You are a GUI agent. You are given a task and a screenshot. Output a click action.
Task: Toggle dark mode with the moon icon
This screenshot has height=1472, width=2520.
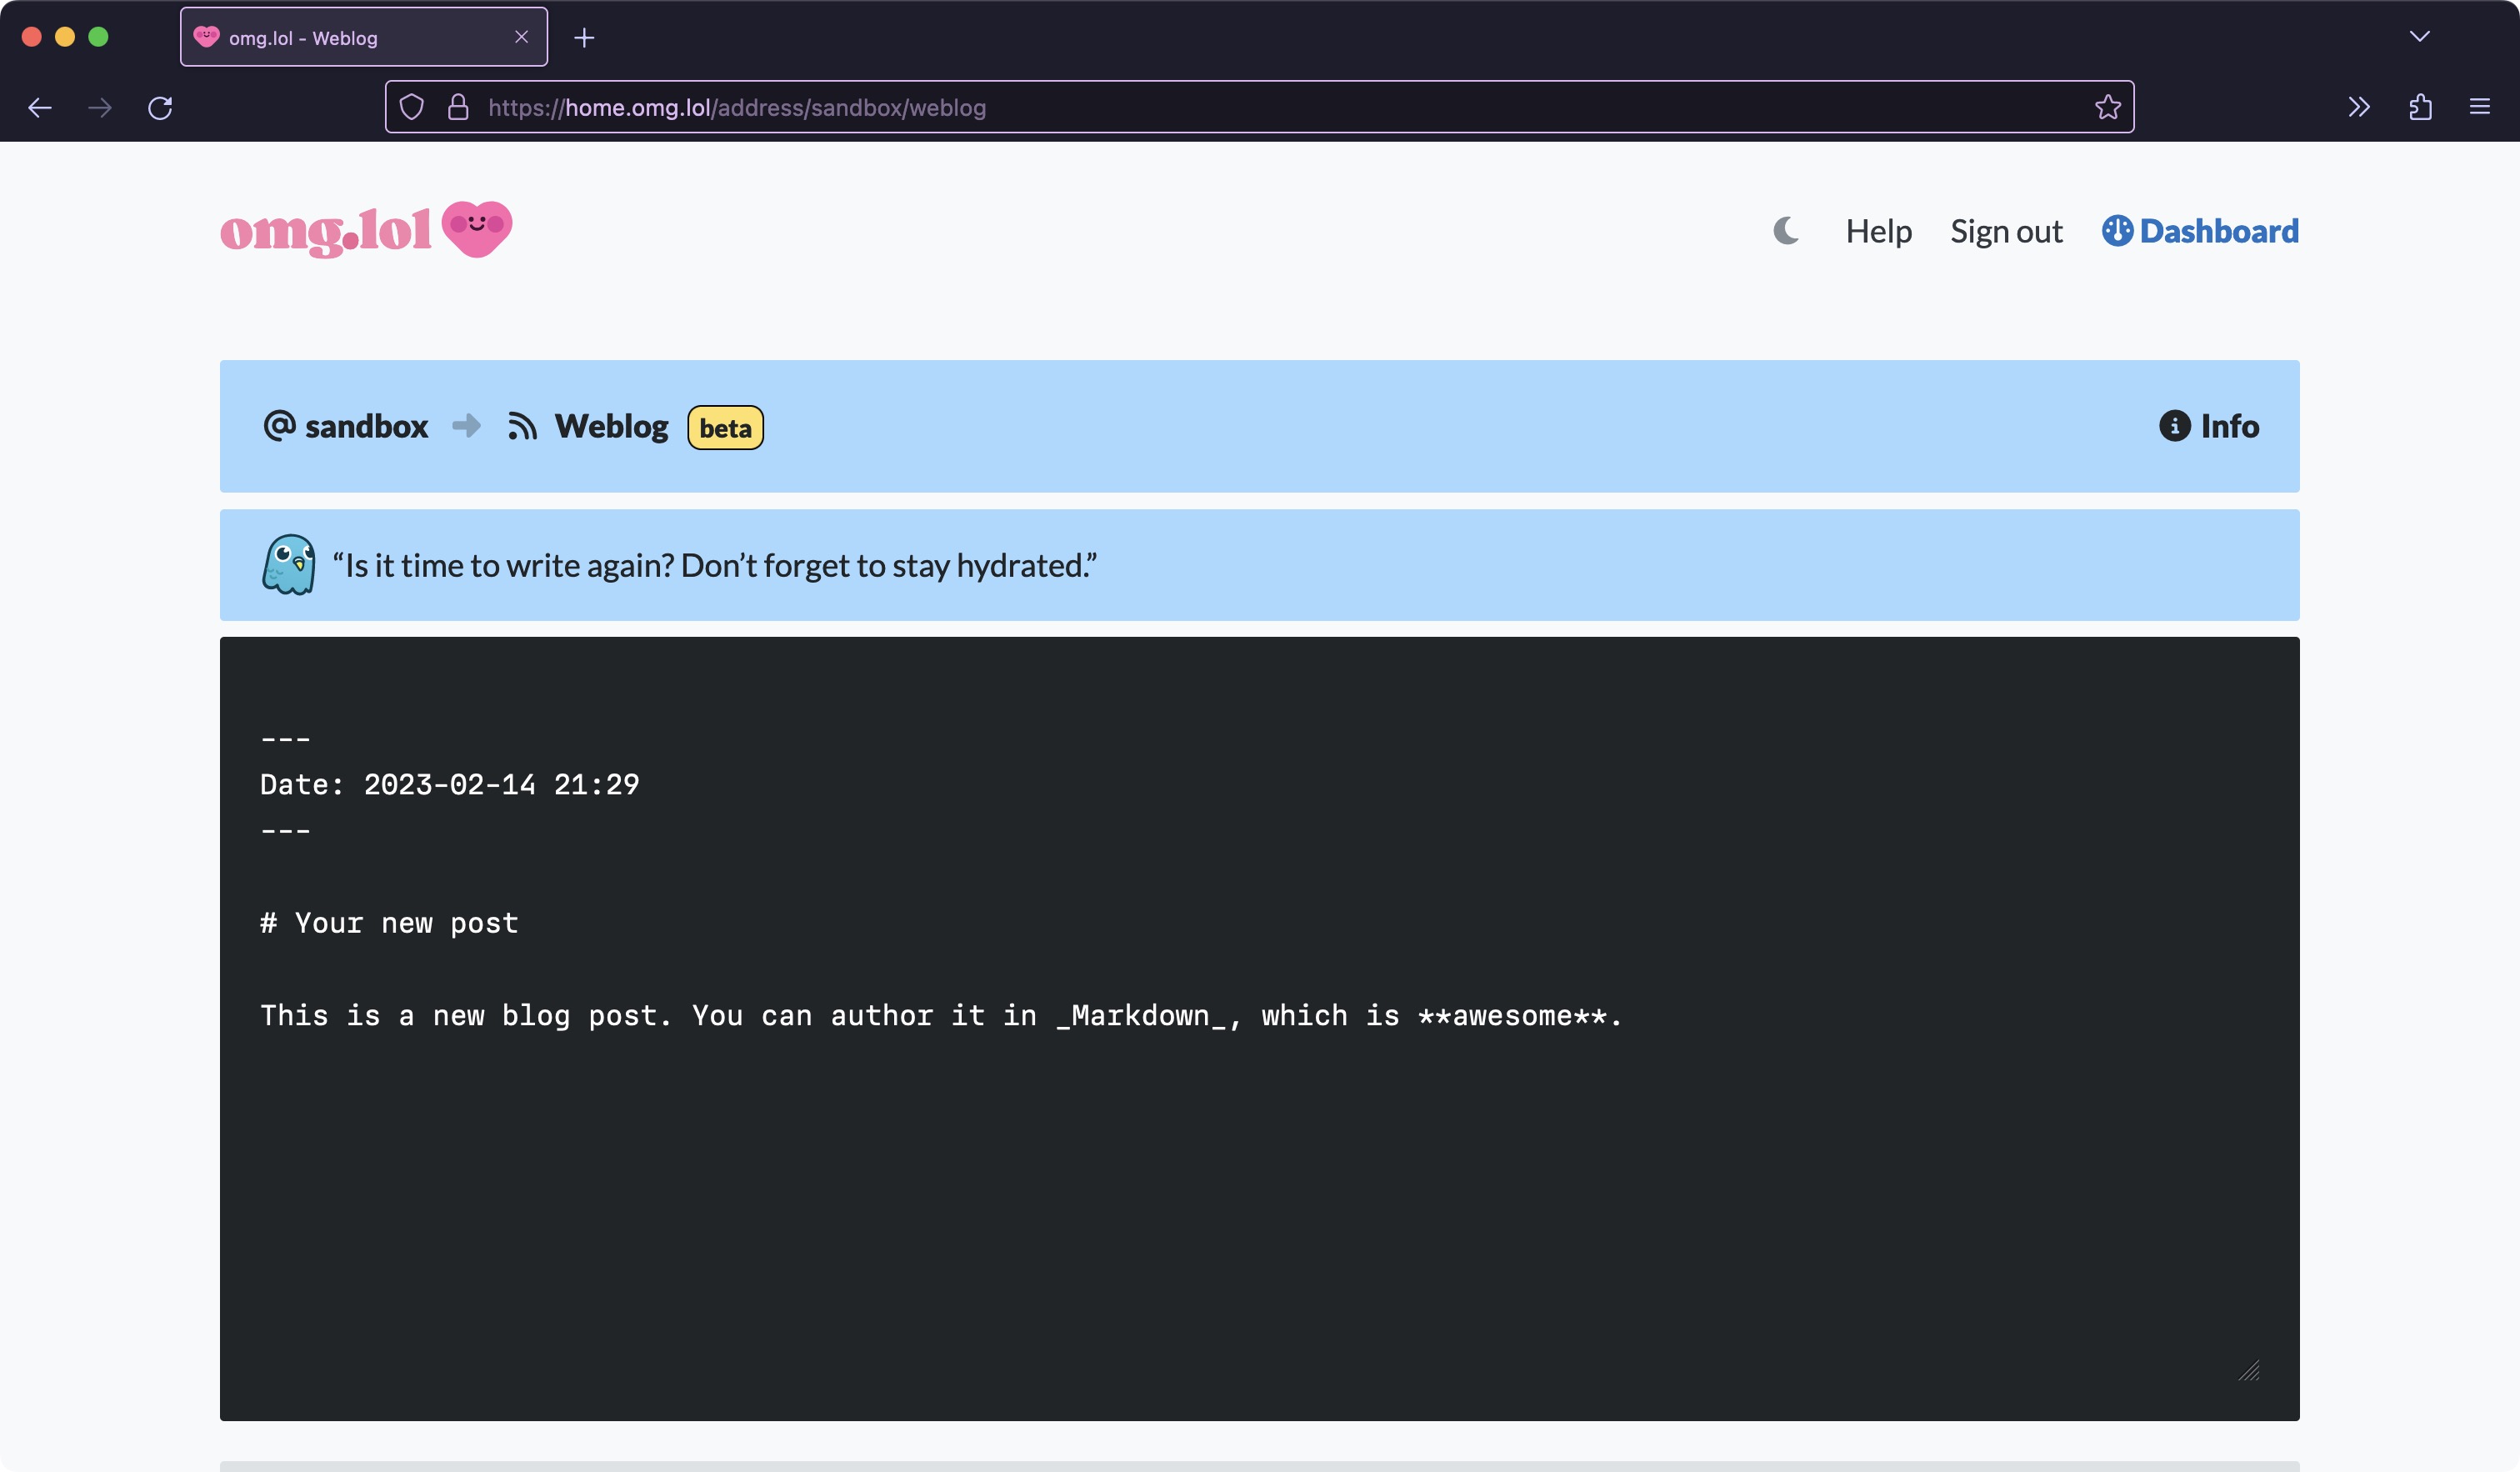click(x=1785, y=231)
